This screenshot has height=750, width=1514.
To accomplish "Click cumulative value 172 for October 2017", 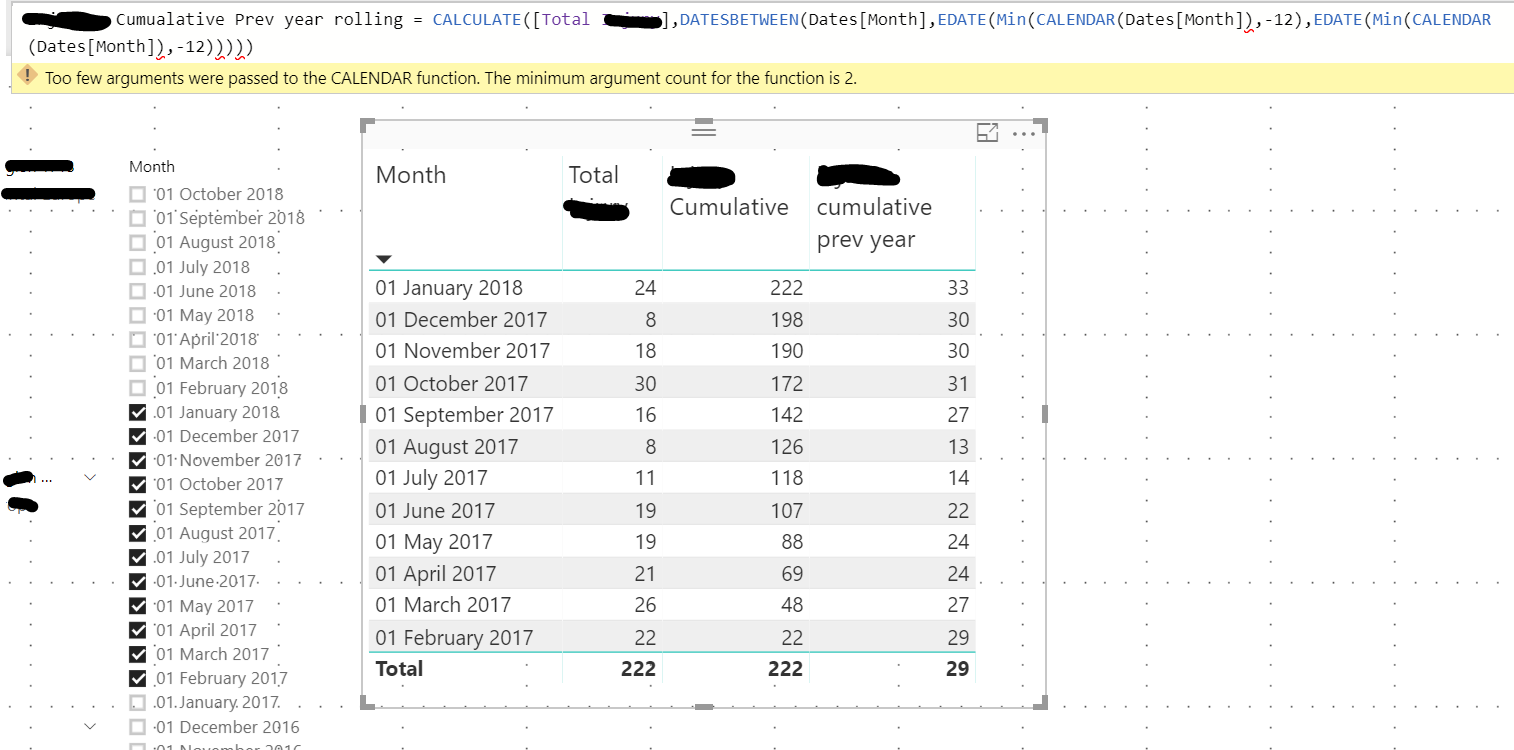I will (x=787, y=383).
